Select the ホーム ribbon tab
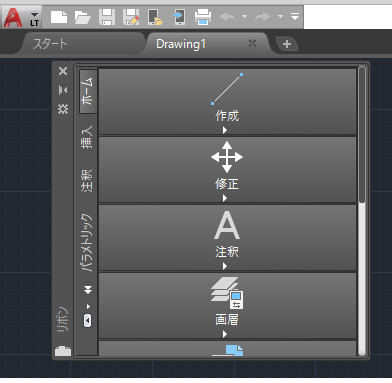This screenshot has height=383, width=392. 88,91
